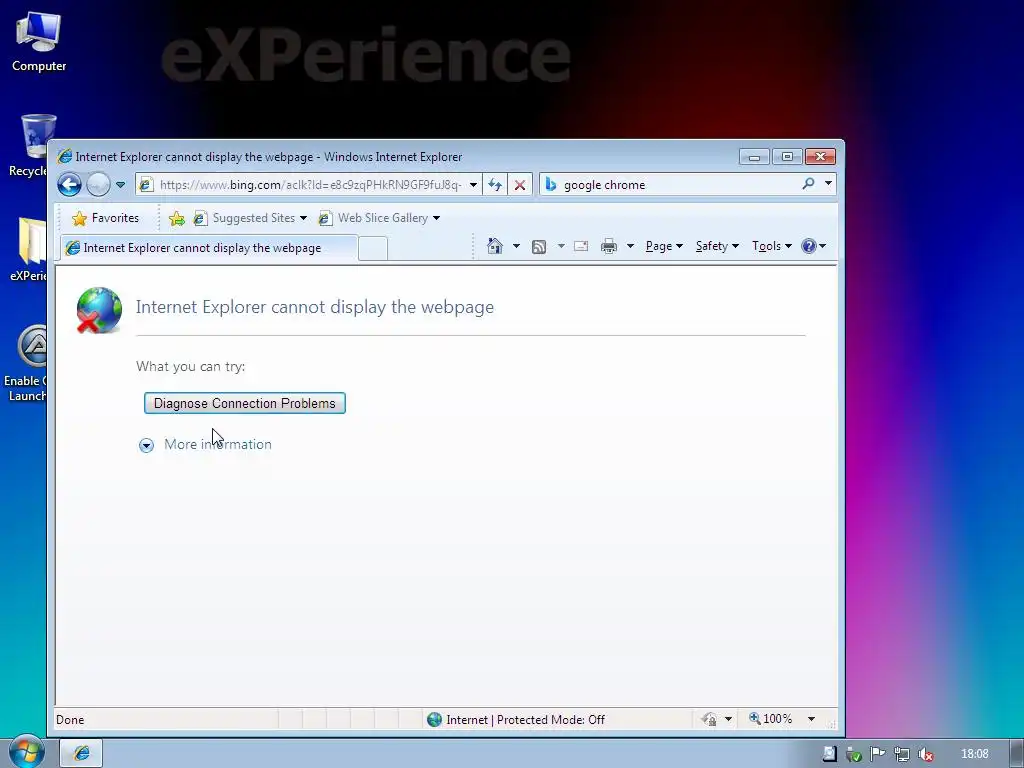
Task: Click Diagnose Connection Problems button
Action: click(x=245, y=403)
